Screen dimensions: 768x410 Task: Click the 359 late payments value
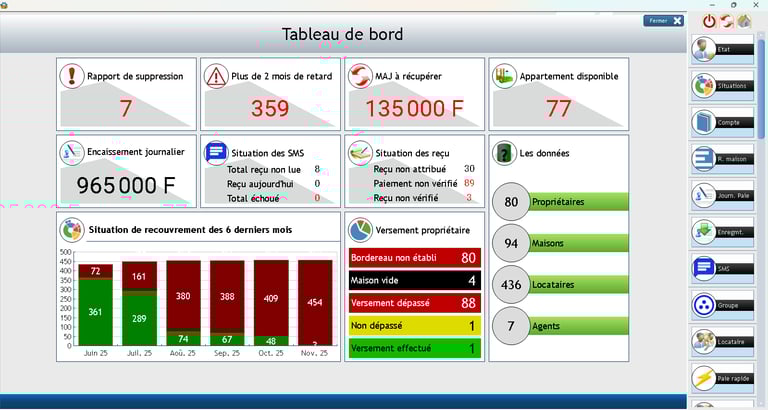(x=270, y=108)
